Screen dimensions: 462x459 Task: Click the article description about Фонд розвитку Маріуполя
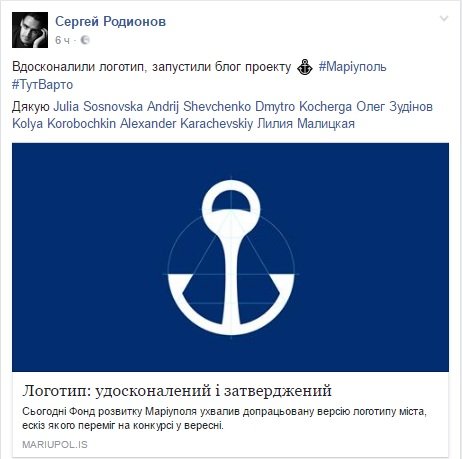coord(224,418)
